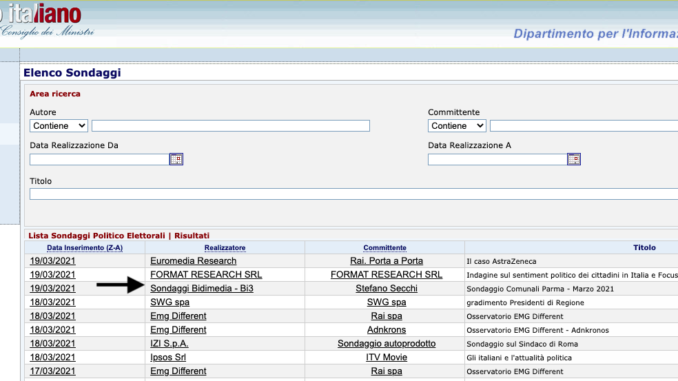Open the Autore Contiene dropdown
The width and height of the screenshot is (678, 381).
pos(59,126)
